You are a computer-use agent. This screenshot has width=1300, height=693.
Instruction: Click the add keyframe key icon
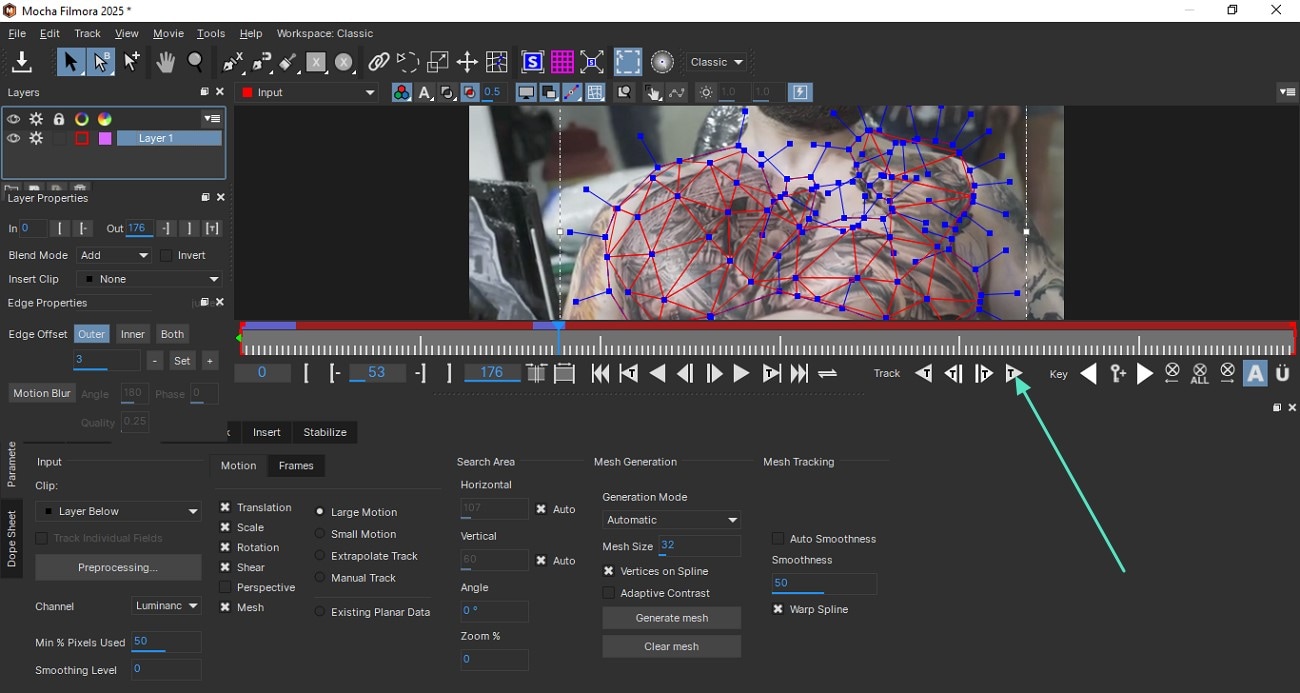(x=1118, y=374)
